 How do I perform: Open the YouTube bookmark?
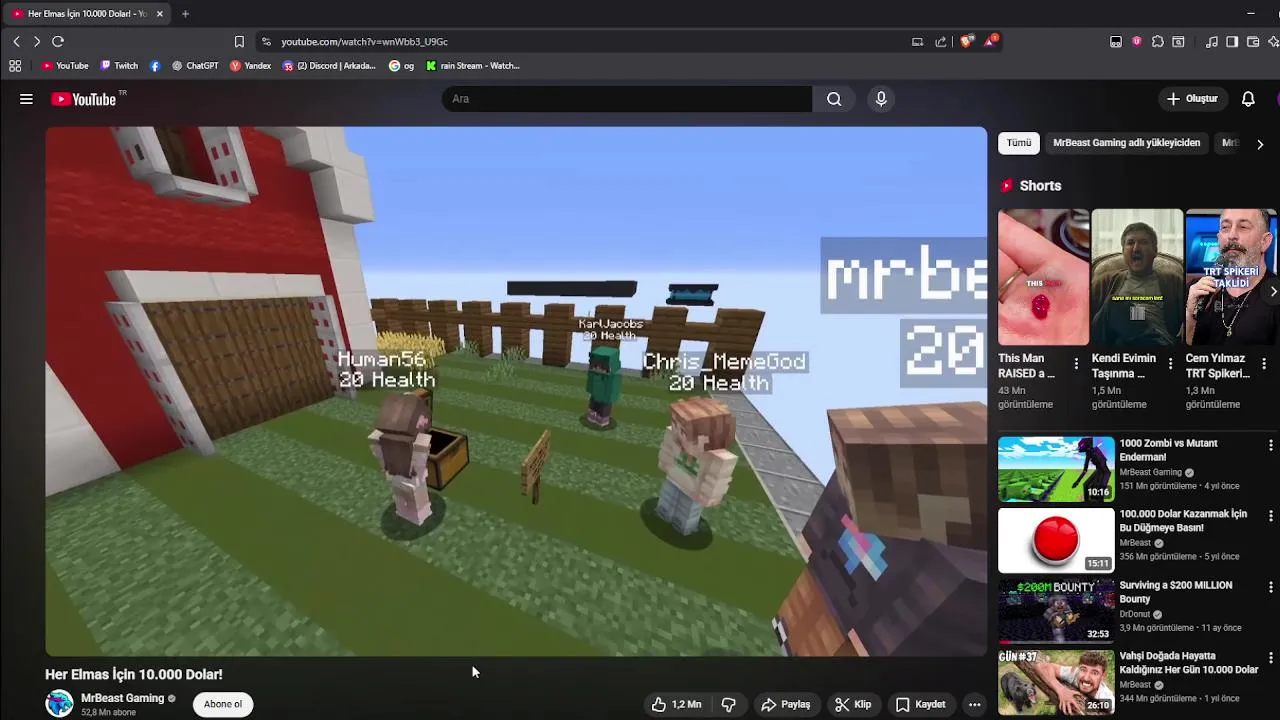(65, 66)
